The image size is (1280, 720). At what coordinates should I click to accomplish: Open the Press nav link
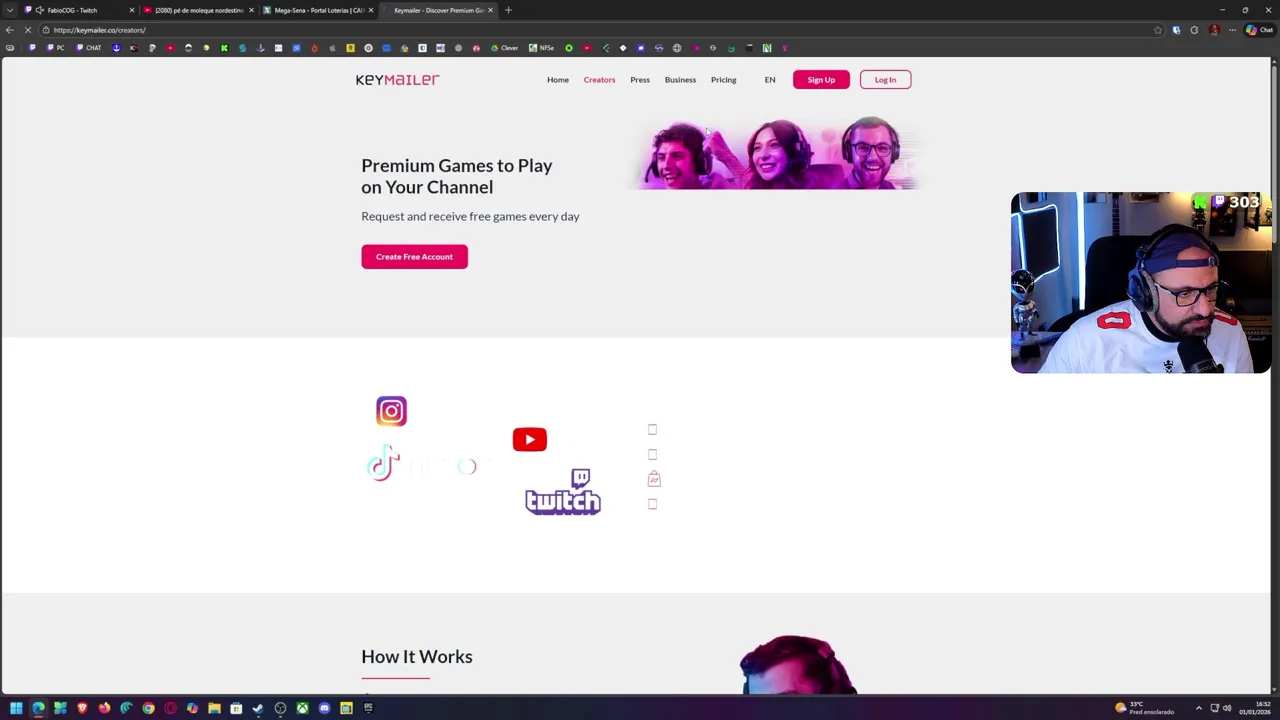pos(640,80)
